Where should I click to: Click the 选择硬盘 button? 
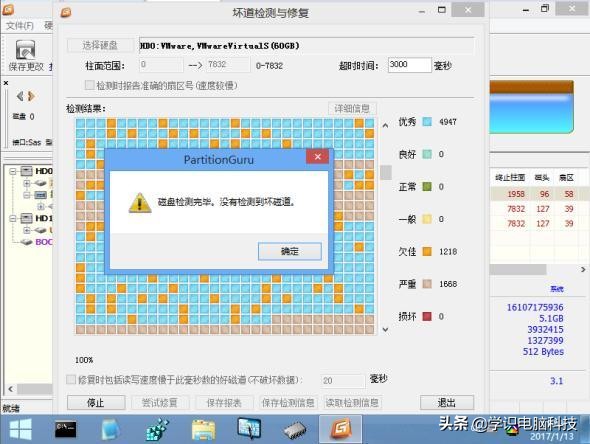pyautogui.click(x=100, y=46)
